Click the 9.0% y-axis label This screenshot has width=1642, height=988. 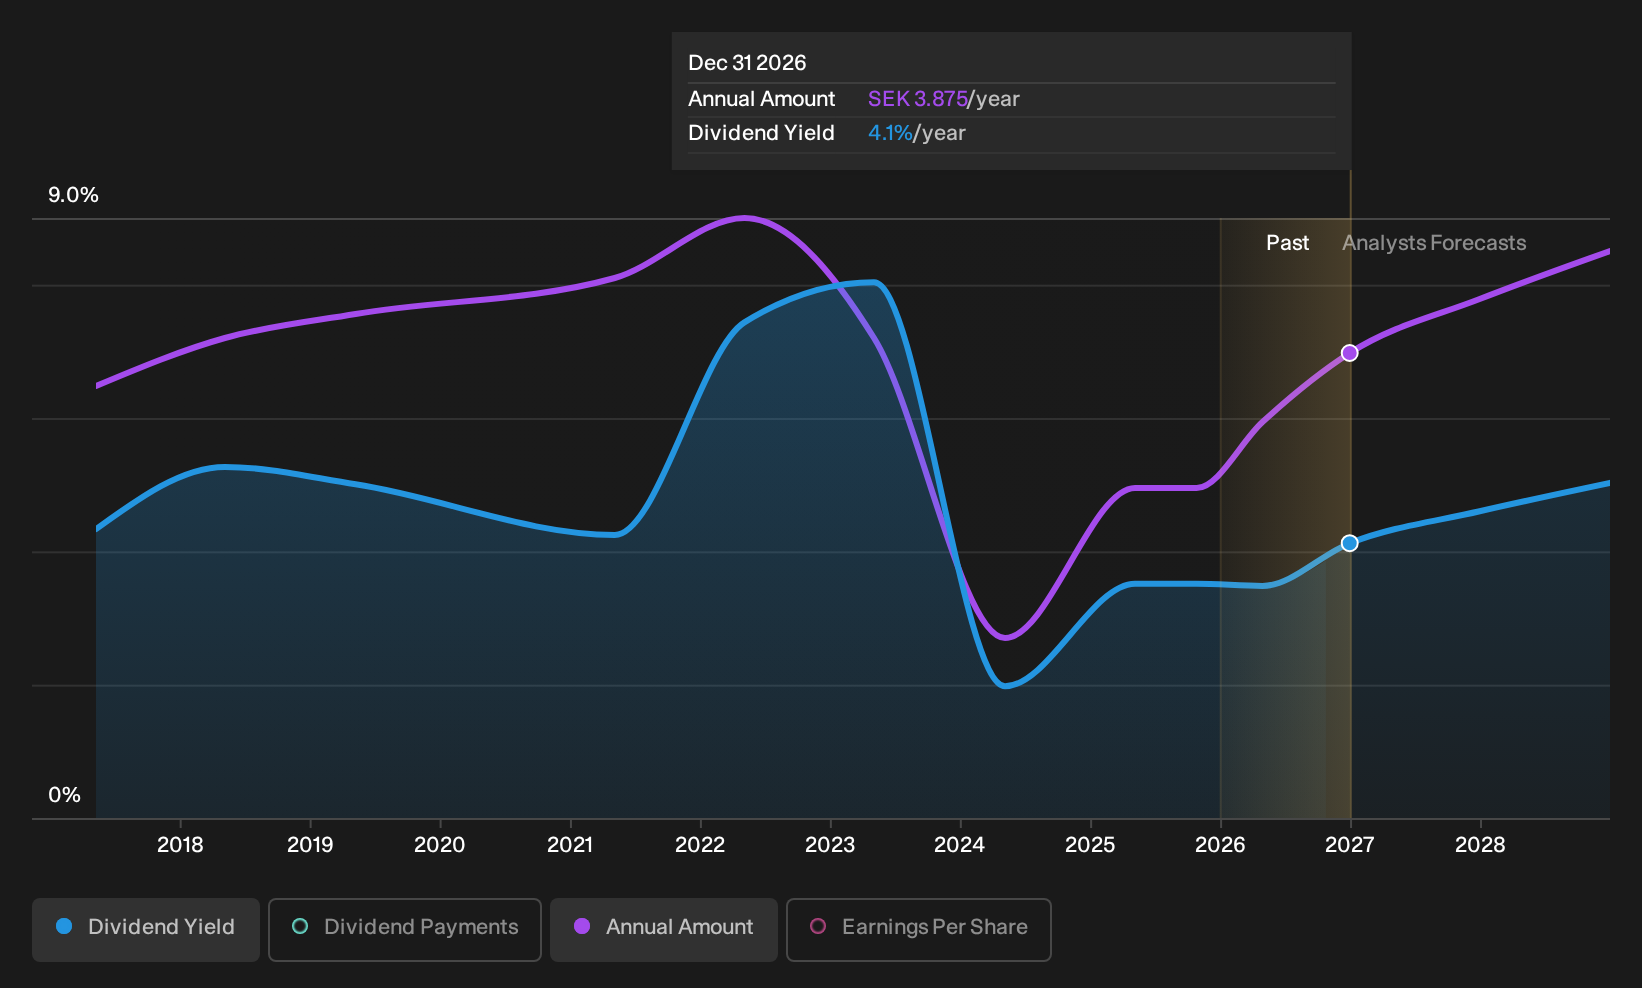point(73,195)
